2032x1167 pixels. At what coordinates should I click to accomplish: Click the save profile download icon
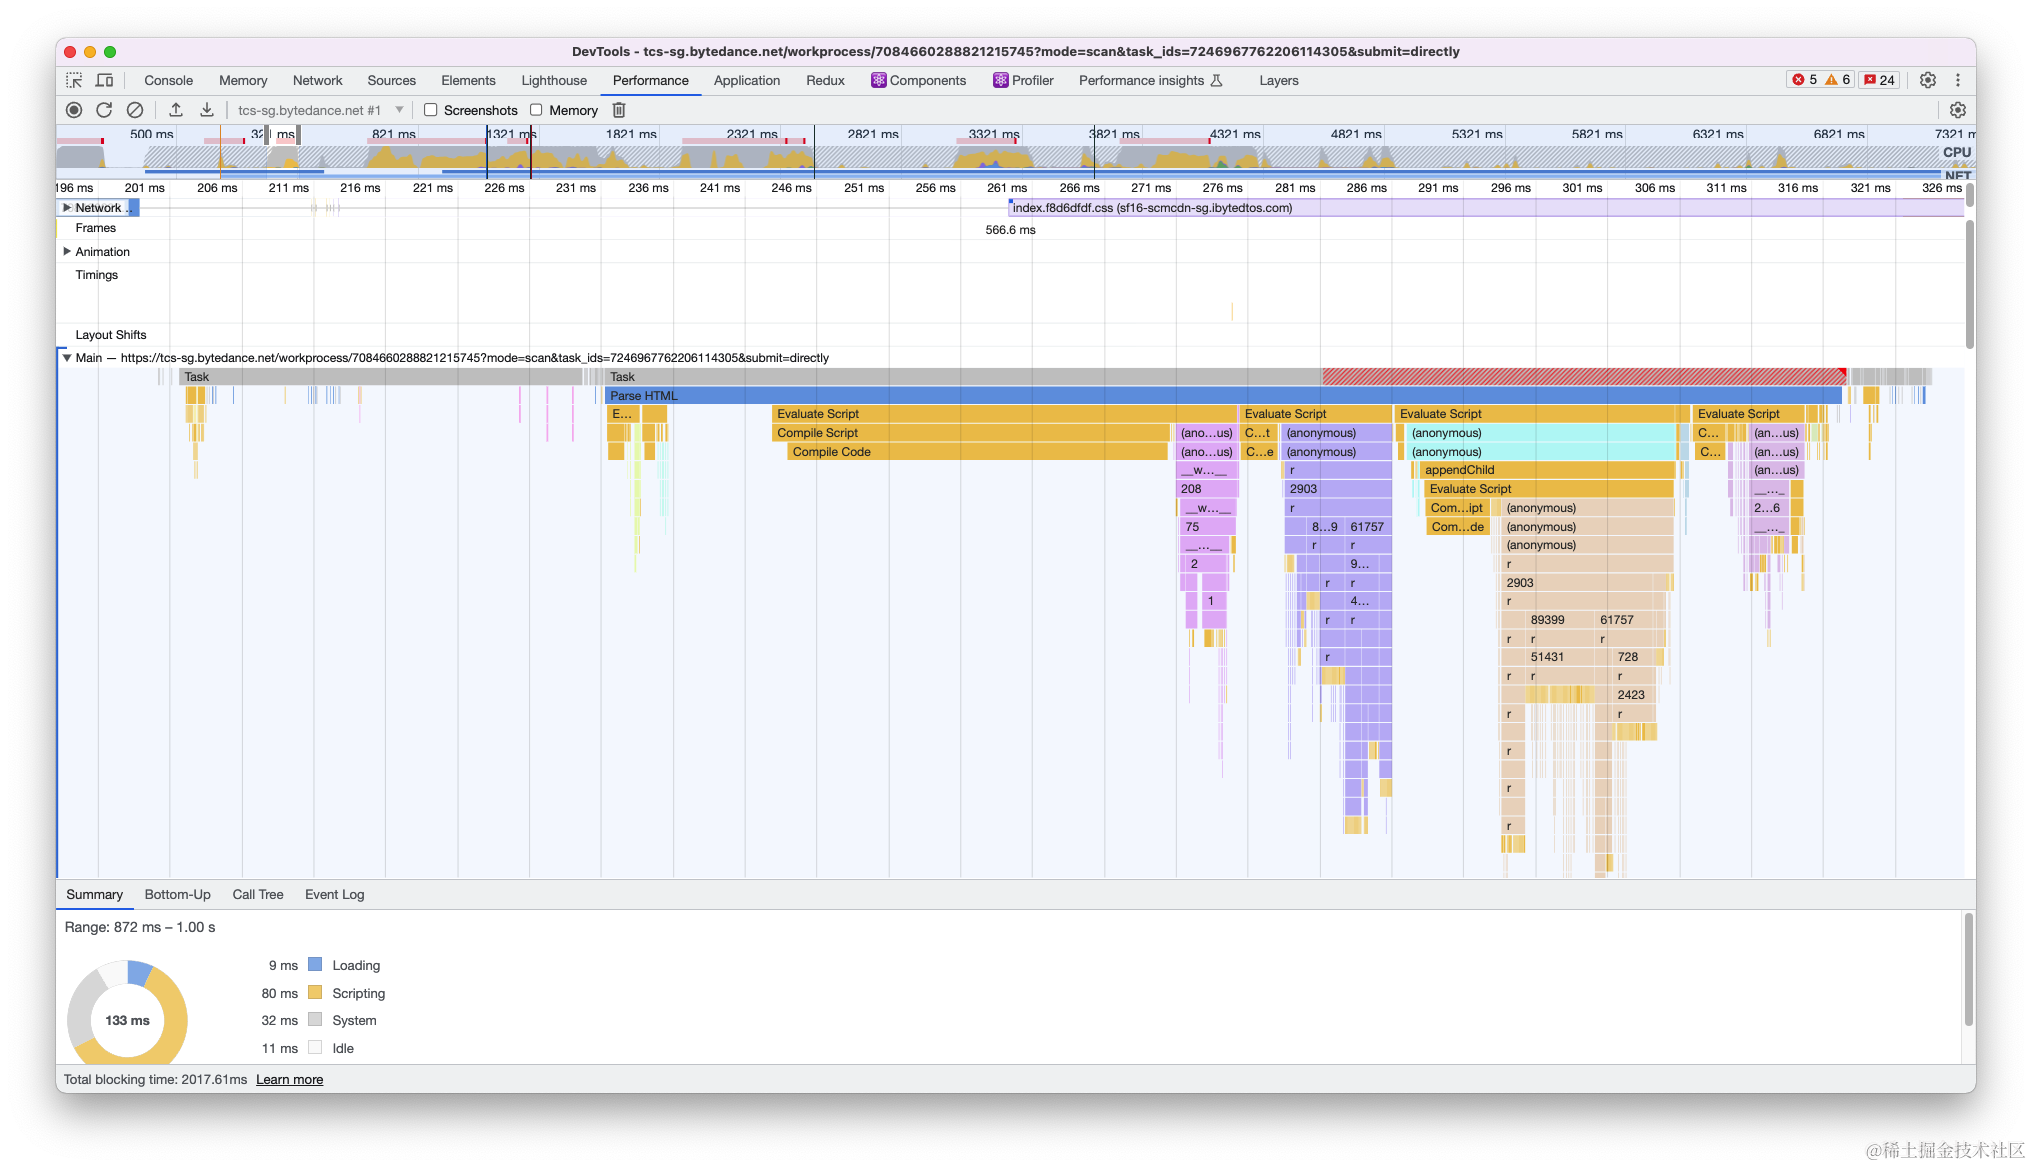(x=207, y=110)
